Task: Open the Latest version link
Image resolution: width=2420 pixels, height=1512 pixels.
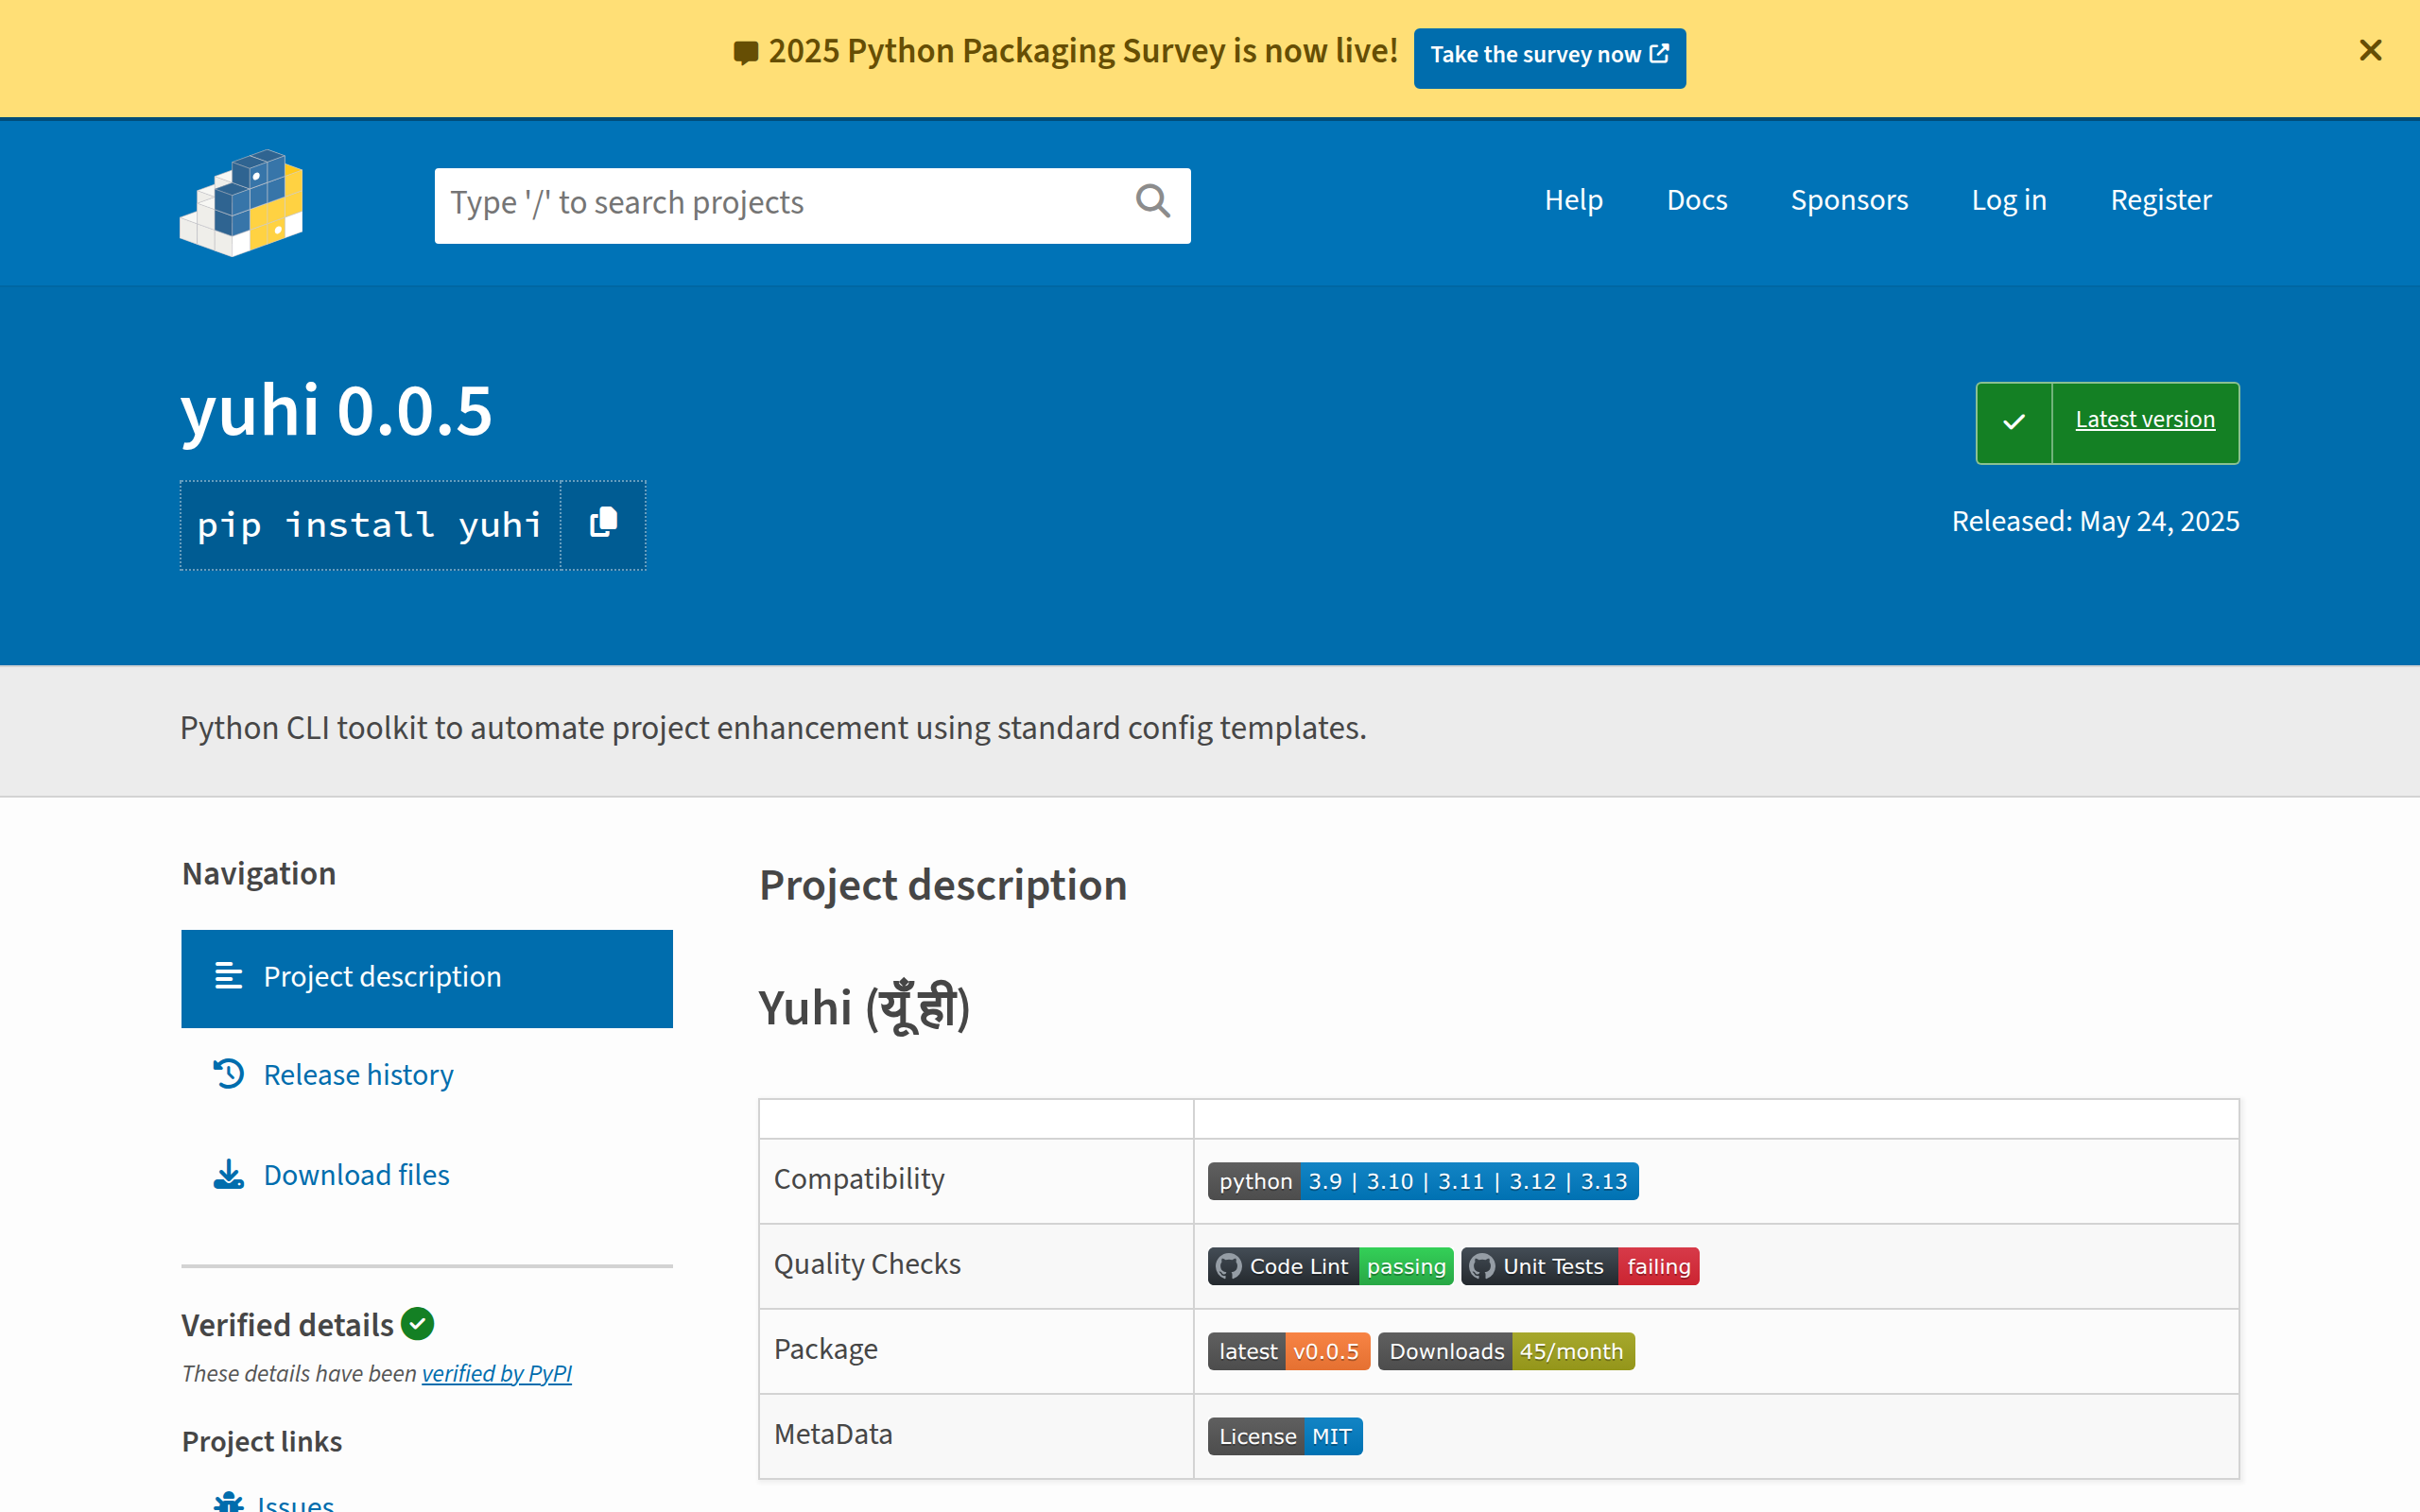Action: (2145, 419)
